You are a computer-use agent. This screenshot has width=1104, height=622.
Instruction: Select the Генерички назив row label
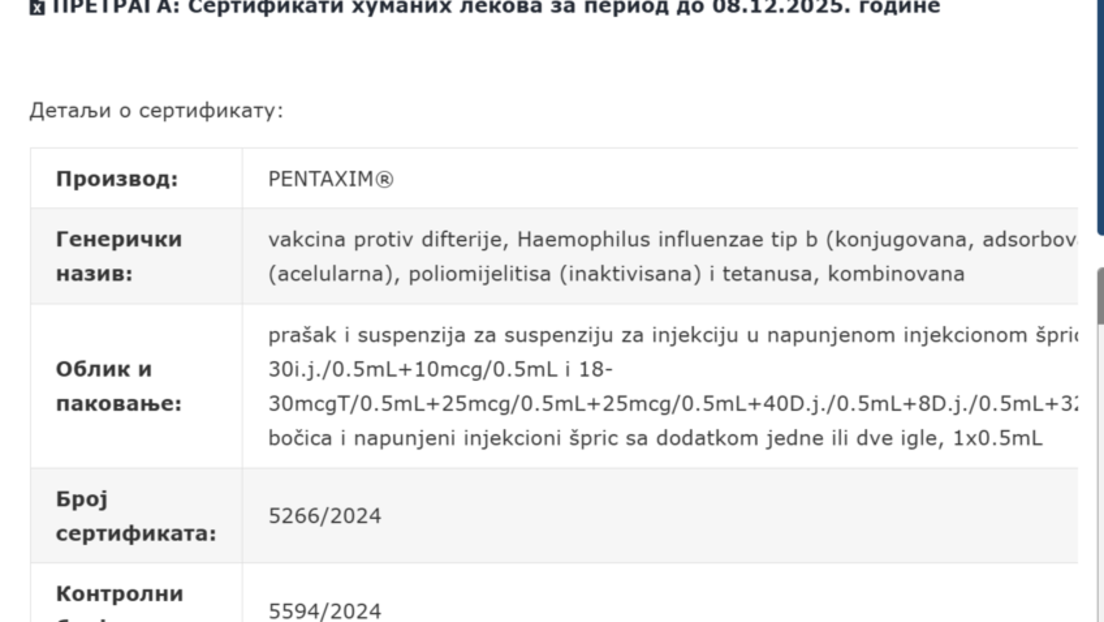click(119, 257)
